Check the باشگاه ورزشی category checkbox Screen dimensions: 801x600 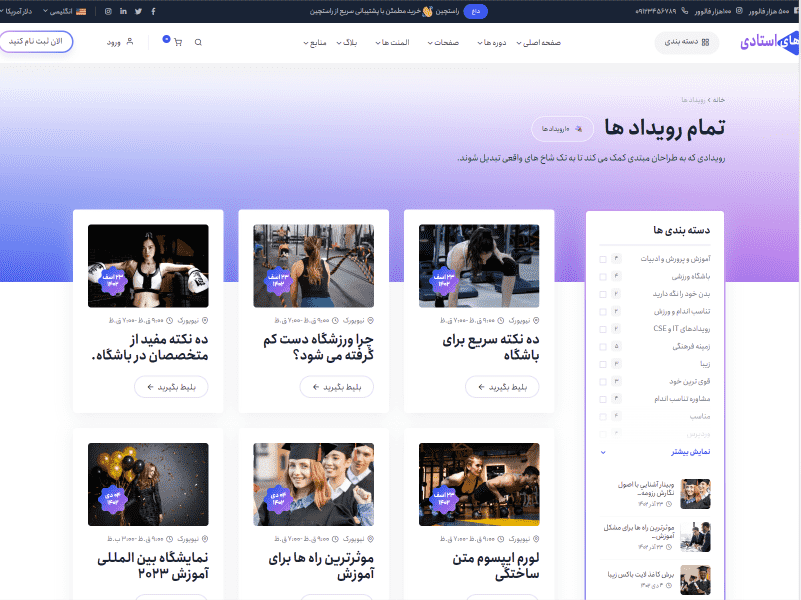(x=602, y=278)
